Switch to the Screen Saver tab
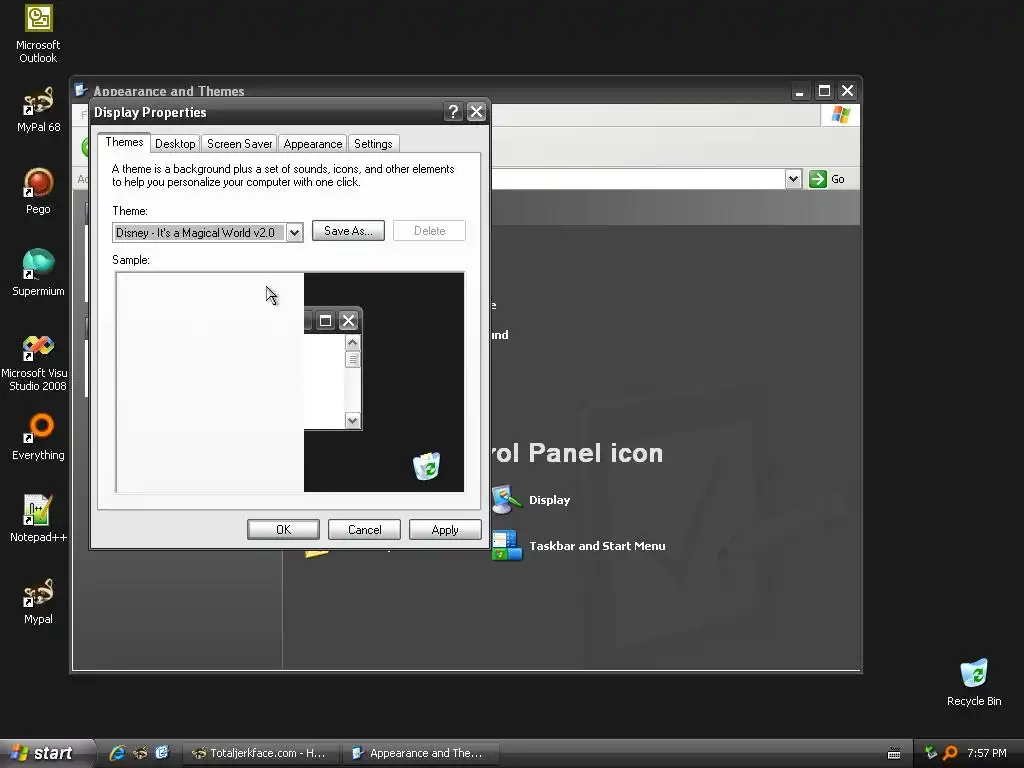The height and width of the screenshot is (768, 1024). pos(239,144)
